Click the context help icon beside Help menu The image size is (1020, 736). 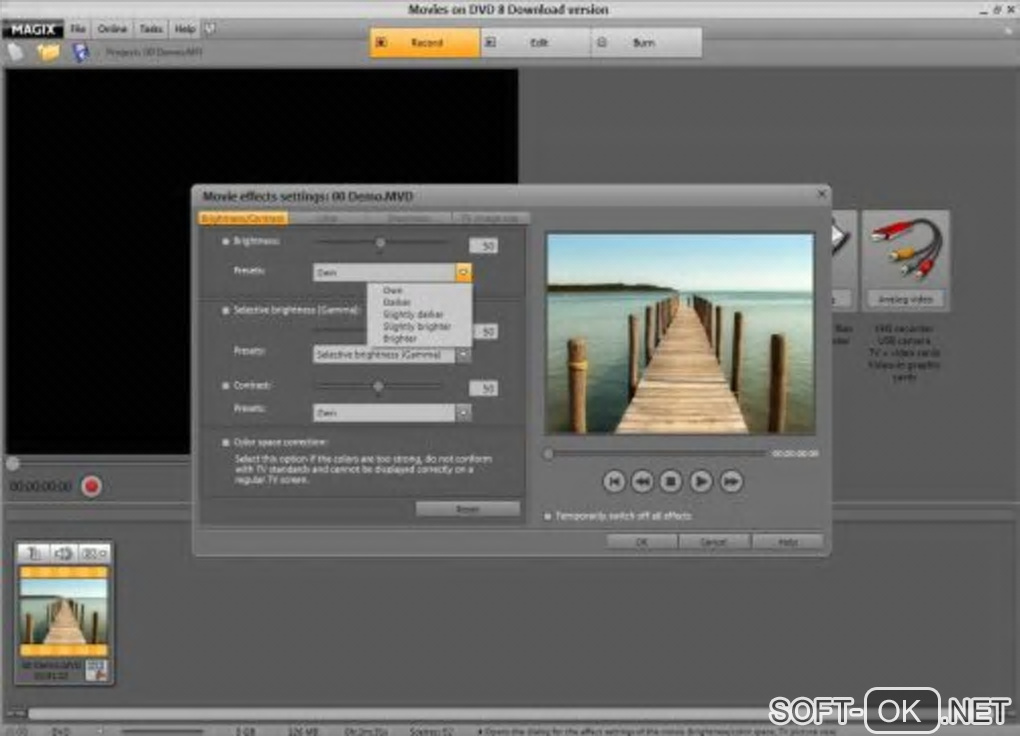click(209, 29)
